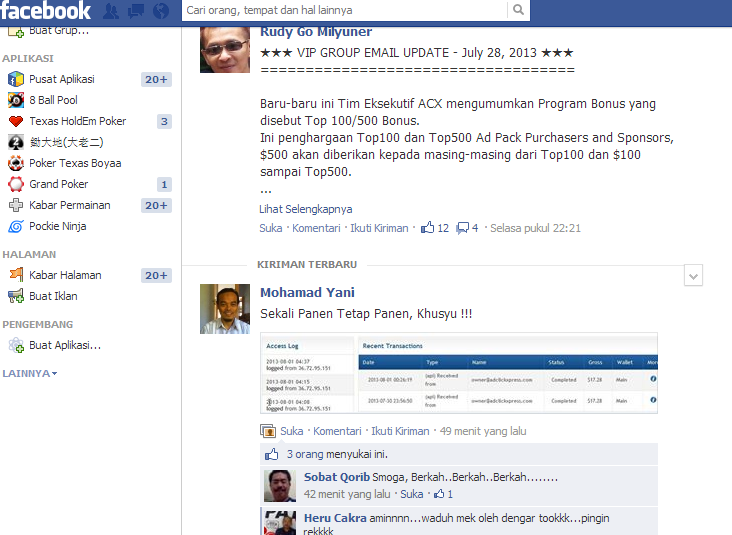
Task: Click the thumbs-up icon next to 3 orang menyukai
Action: 272,454
